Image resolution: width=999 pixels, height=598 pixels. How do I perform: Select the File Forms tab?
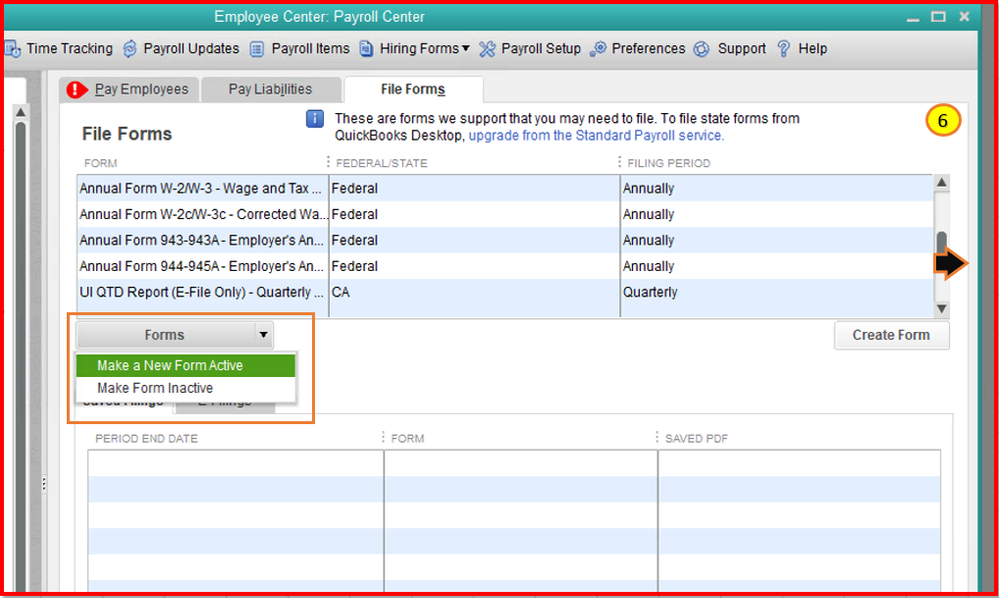point(413,89)
